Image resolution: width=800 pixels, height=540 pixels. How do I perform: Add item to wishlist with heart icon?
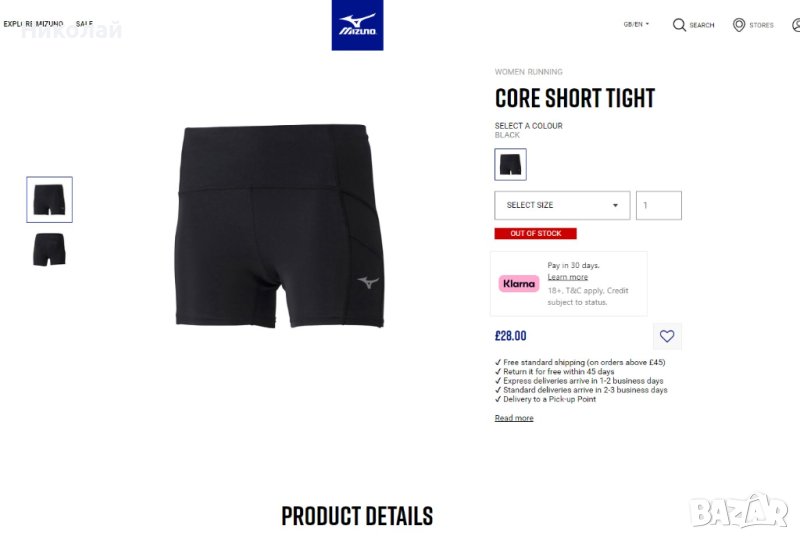point(667,336)
